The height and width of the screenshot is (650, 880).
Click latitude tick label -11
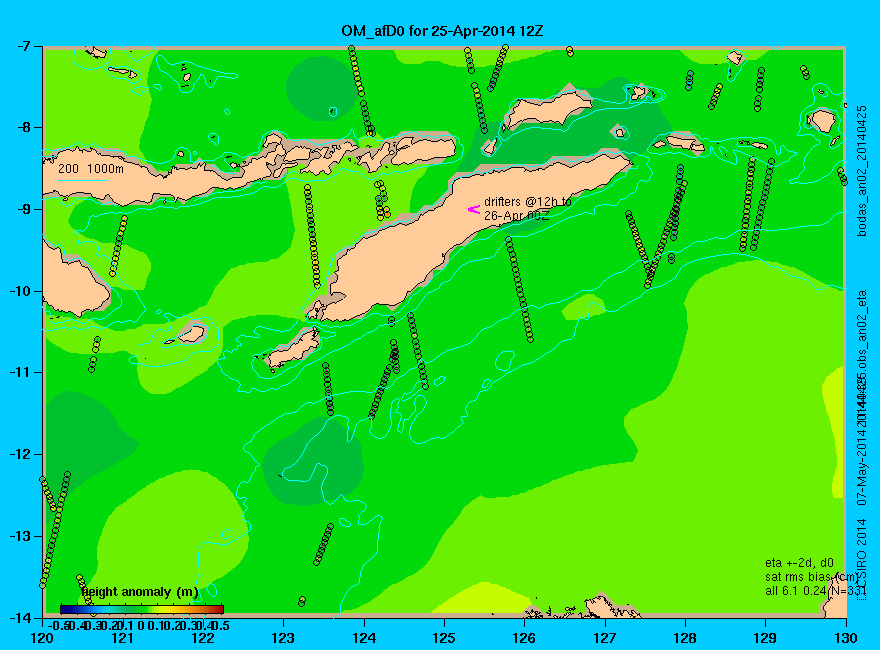21,373
